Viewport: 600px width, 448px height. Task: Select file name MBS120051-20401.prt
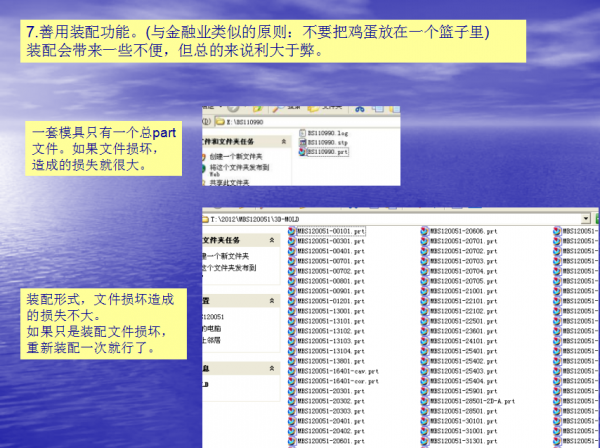[331, 421]
